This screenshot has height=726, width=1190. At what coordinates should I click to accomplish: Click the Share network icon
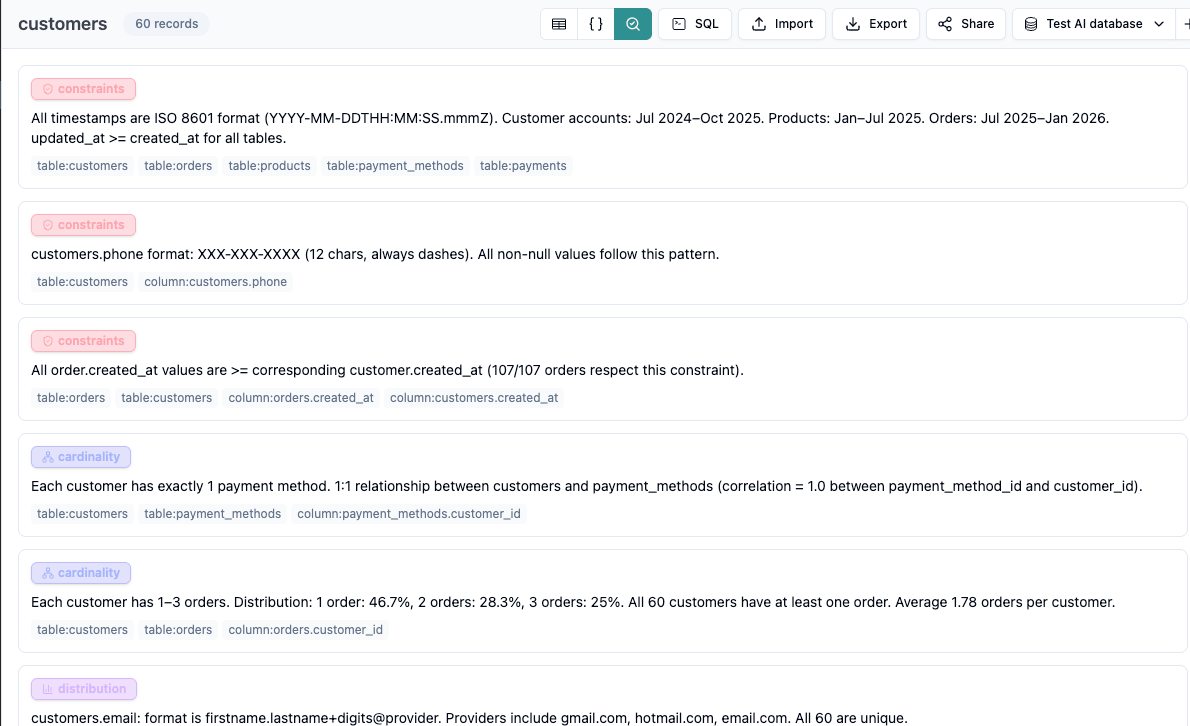945,24
